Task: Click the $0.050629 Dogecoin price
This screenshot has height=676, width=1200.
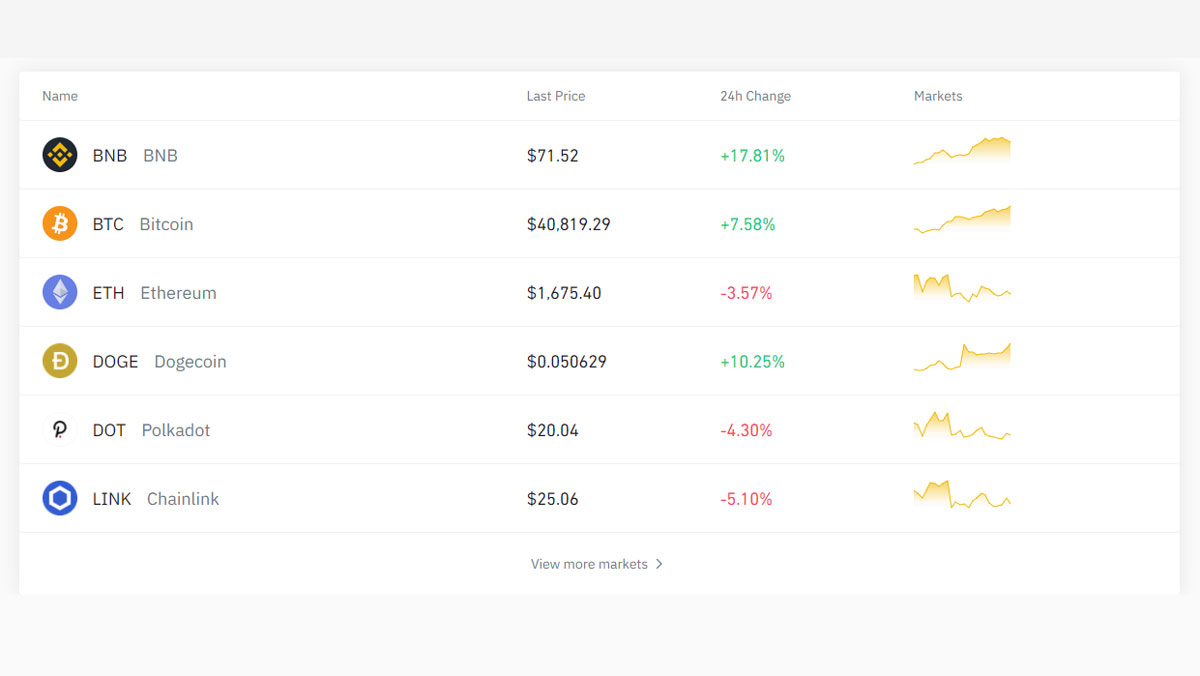Action: [567, 362]
